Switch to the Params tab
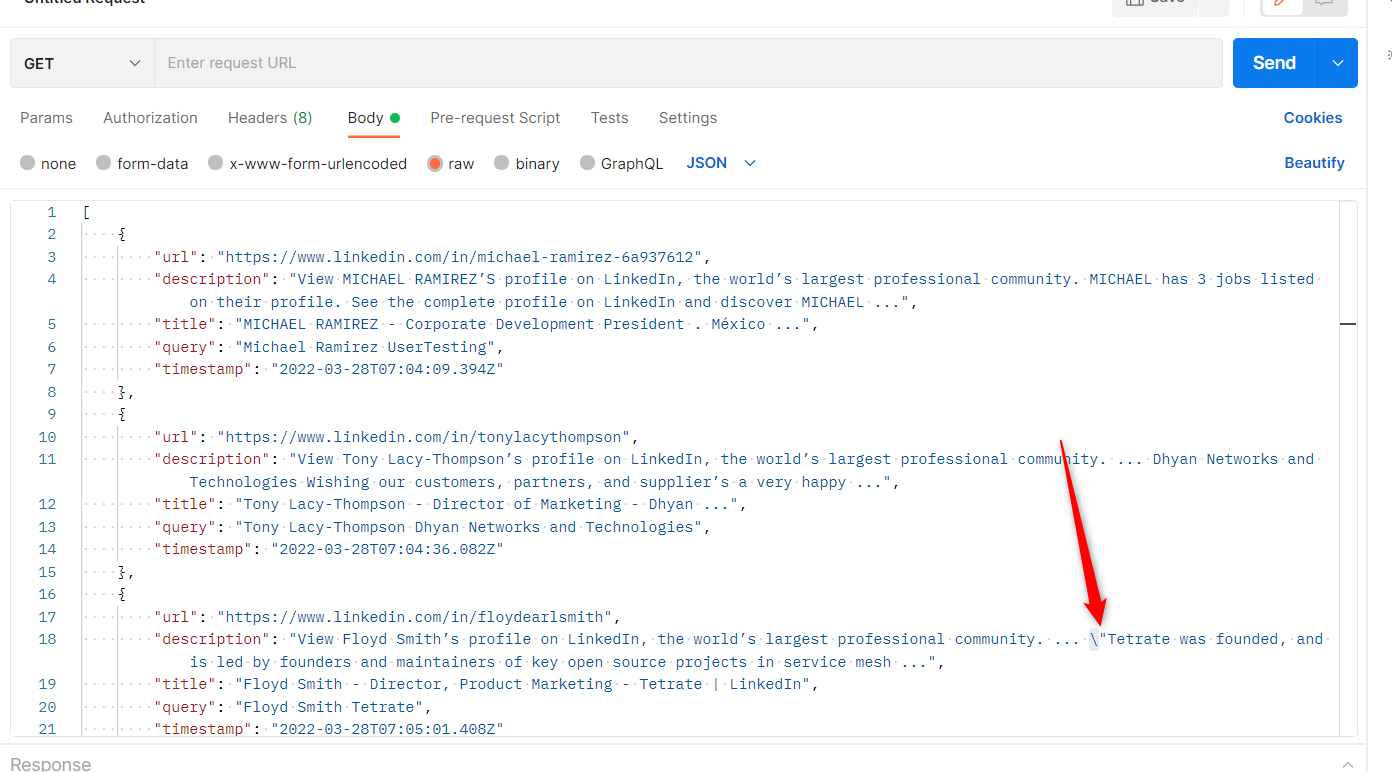The height and width of the screenshot is (772, 1392). coord(46,118)
